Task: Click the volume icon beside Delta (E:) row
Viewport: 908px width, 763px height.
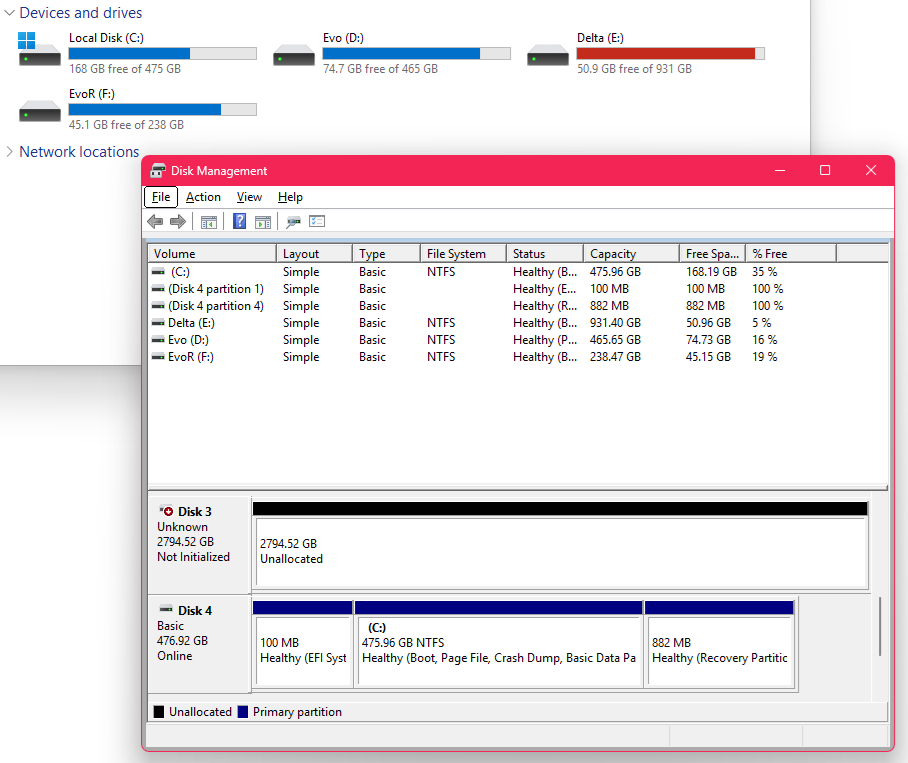Action: coord(158,322)
